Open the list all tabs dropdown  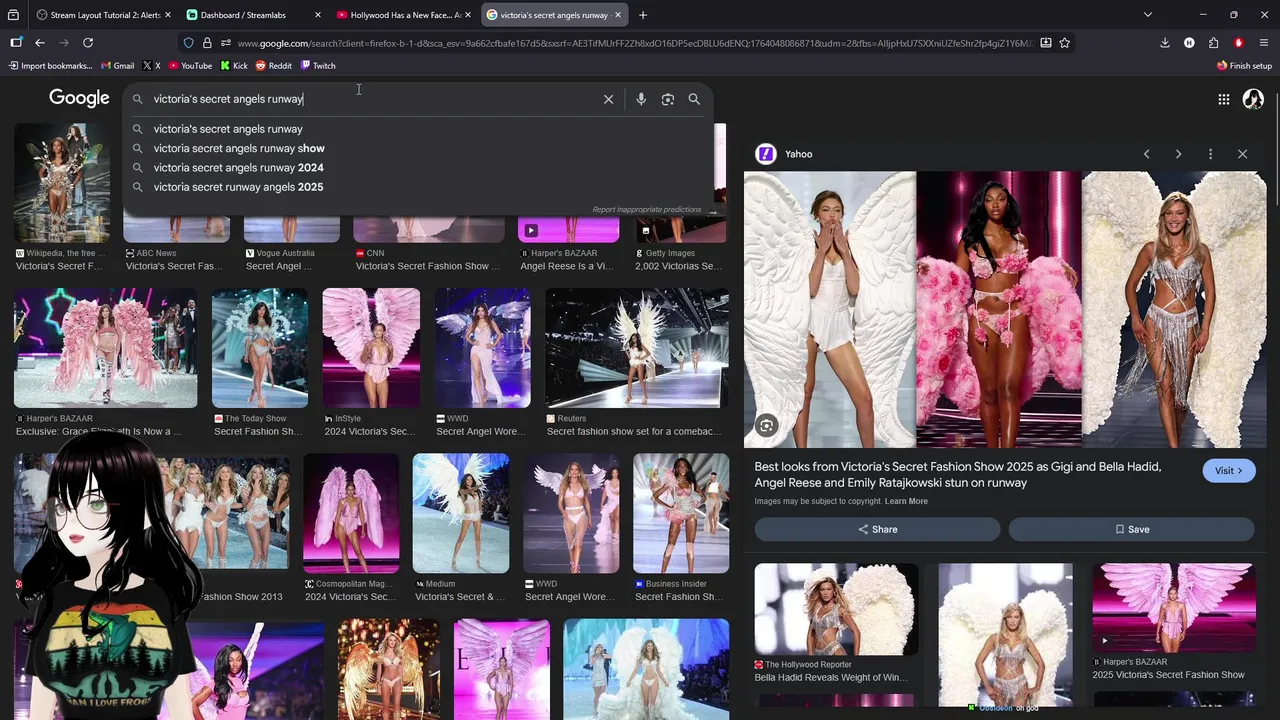[1147, 15]
